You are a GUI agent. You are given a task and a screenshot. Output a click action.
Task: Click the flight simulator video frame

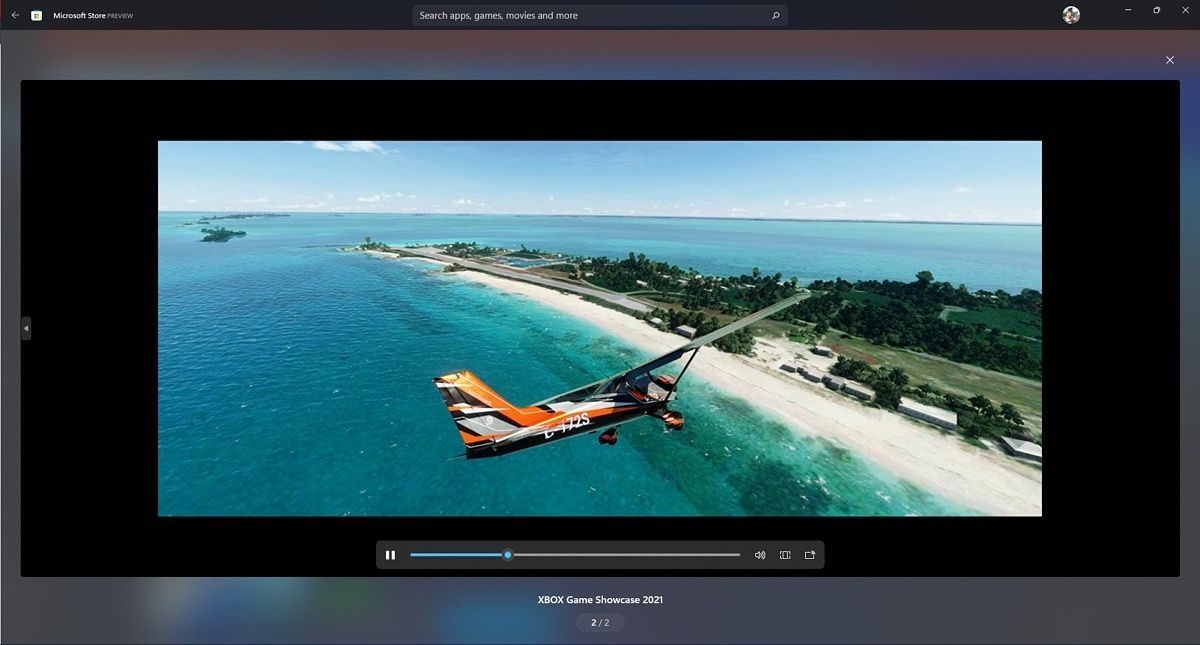pos(600,328)
